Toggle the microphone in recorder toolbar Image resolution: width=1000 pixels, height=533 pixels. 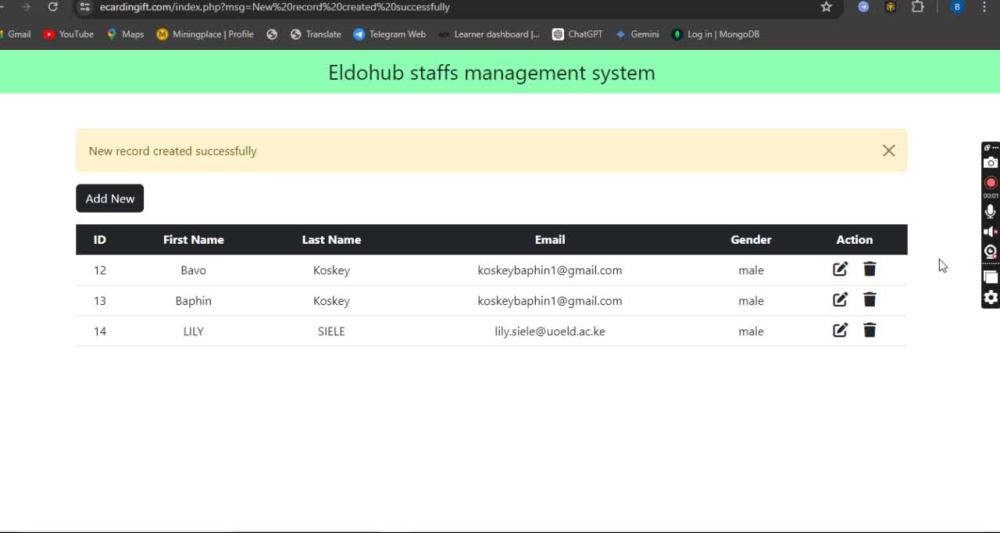pos(990,211)
